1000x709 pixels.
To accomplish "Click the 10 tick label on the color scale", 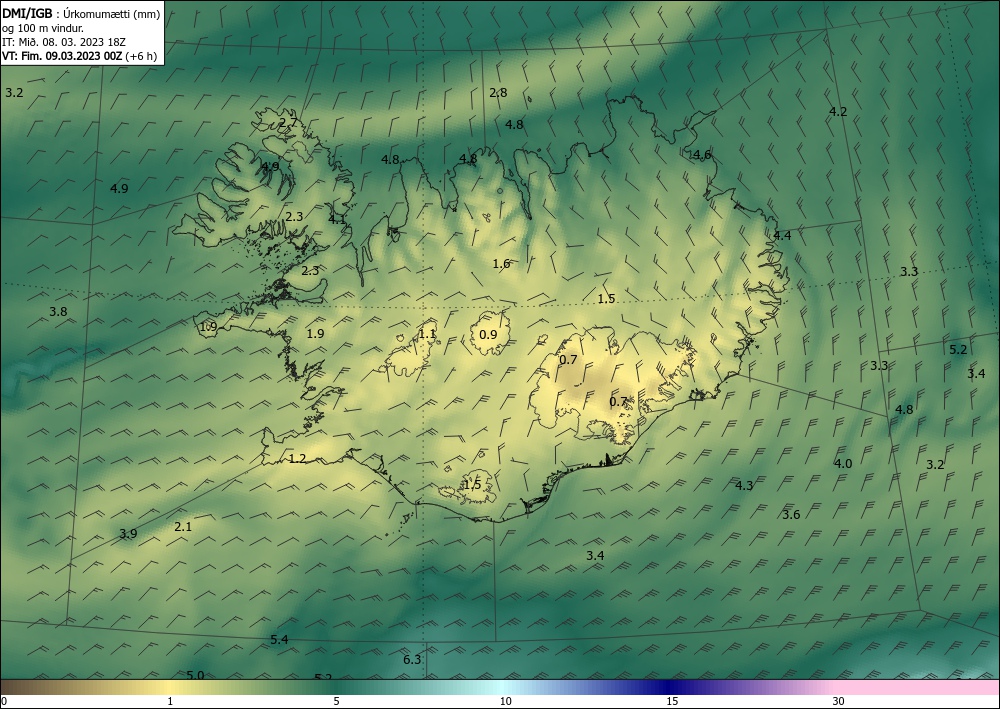I will 505,701.
